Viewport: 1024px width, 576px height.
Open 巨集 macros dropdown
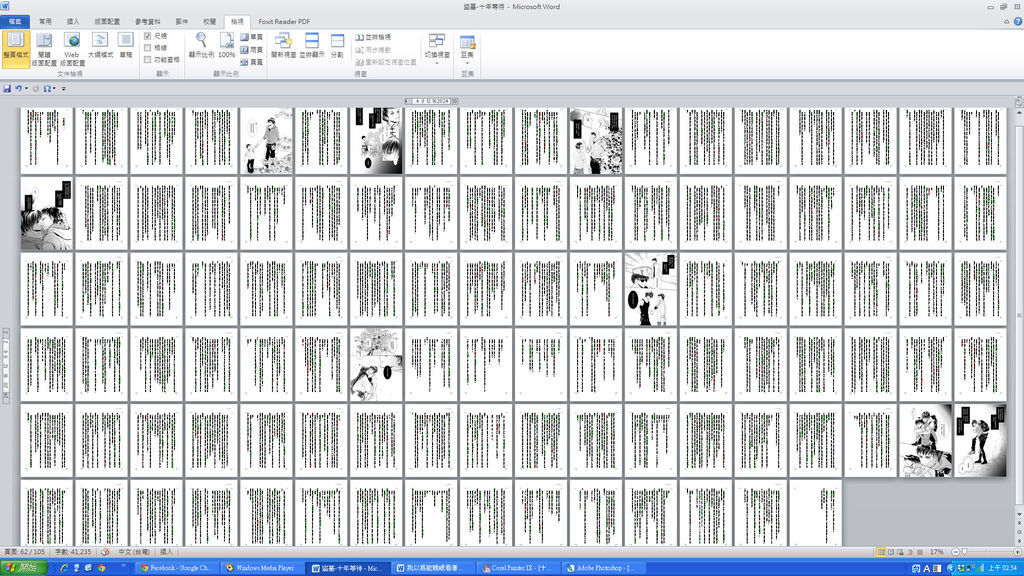[467, 48]
